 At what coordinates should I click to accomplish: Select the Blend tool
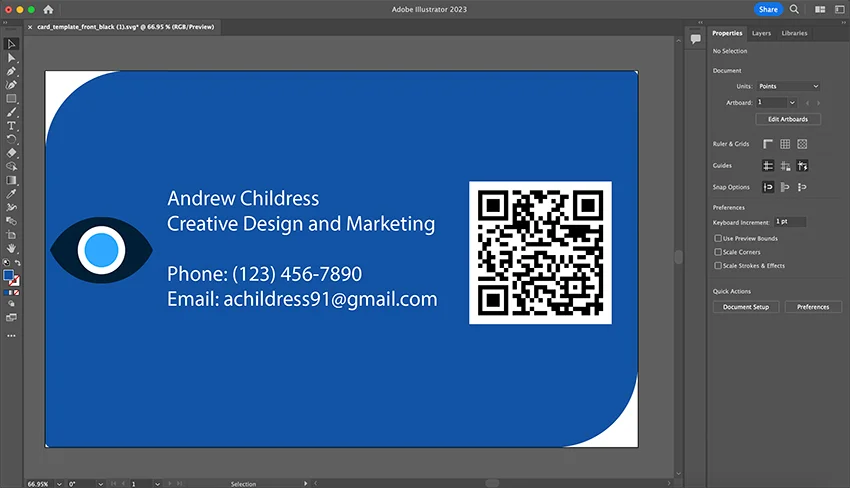[11, 221]
